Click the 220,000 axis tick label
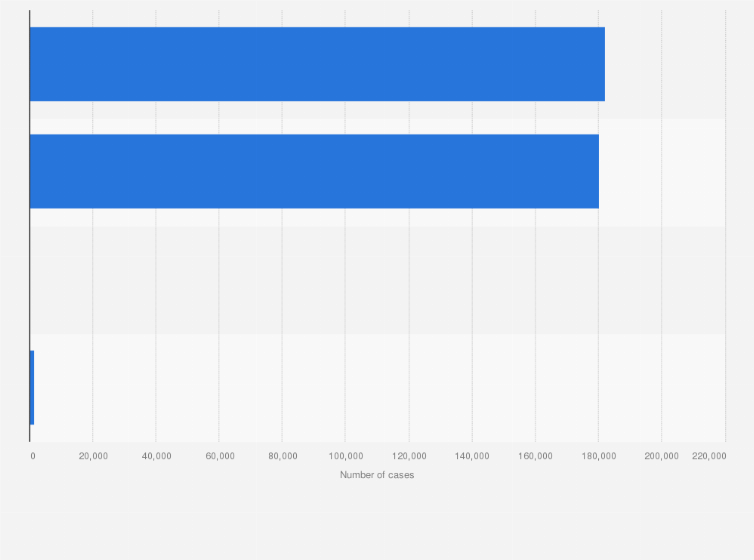 click(709, 456)
